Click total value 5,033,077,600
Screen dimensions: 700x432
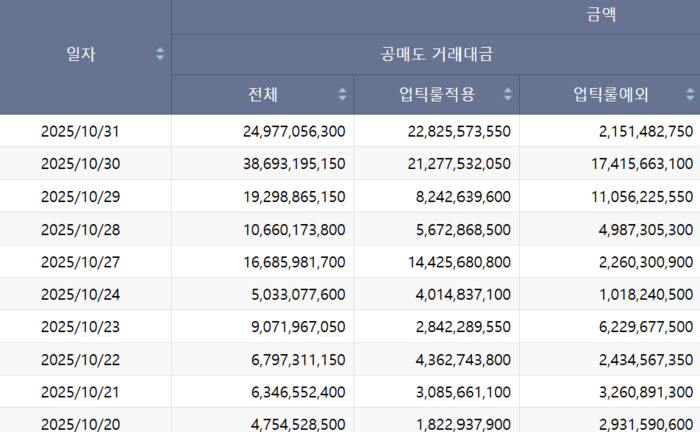point(298,295)
